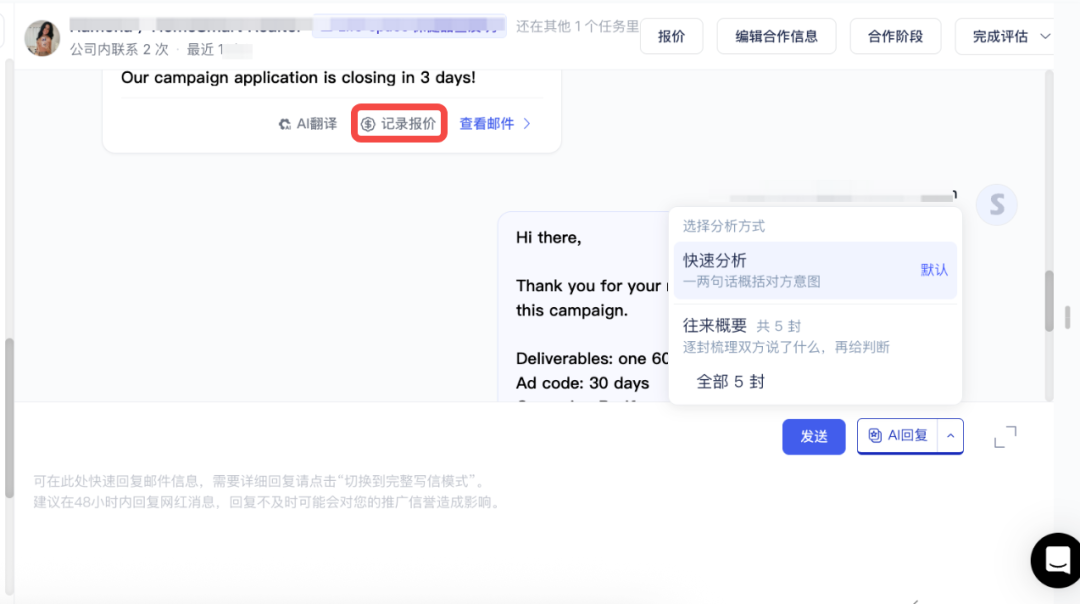Click the left panel scrollbar
Viewport: 1080px width, 604px height.
coord(9,417)
